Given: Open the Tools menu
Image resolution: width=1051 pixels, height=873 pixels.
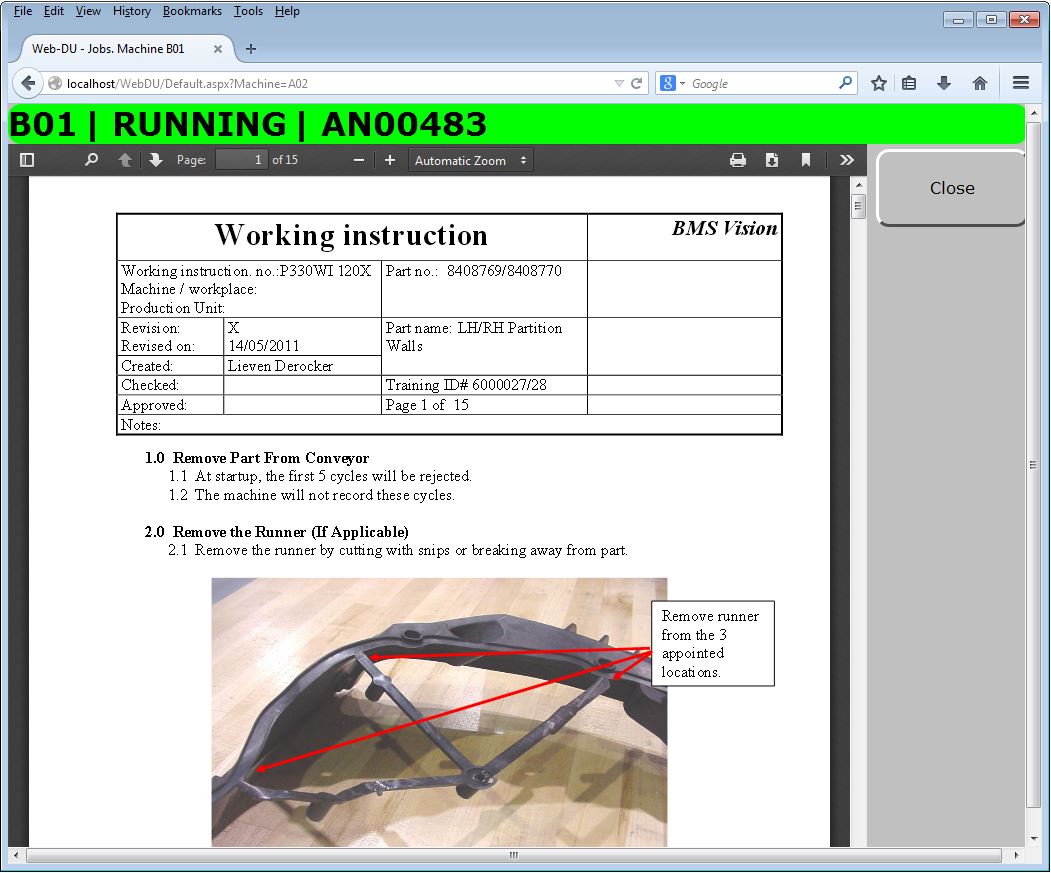Looking at the screenshot, I should tap(248, 11).
